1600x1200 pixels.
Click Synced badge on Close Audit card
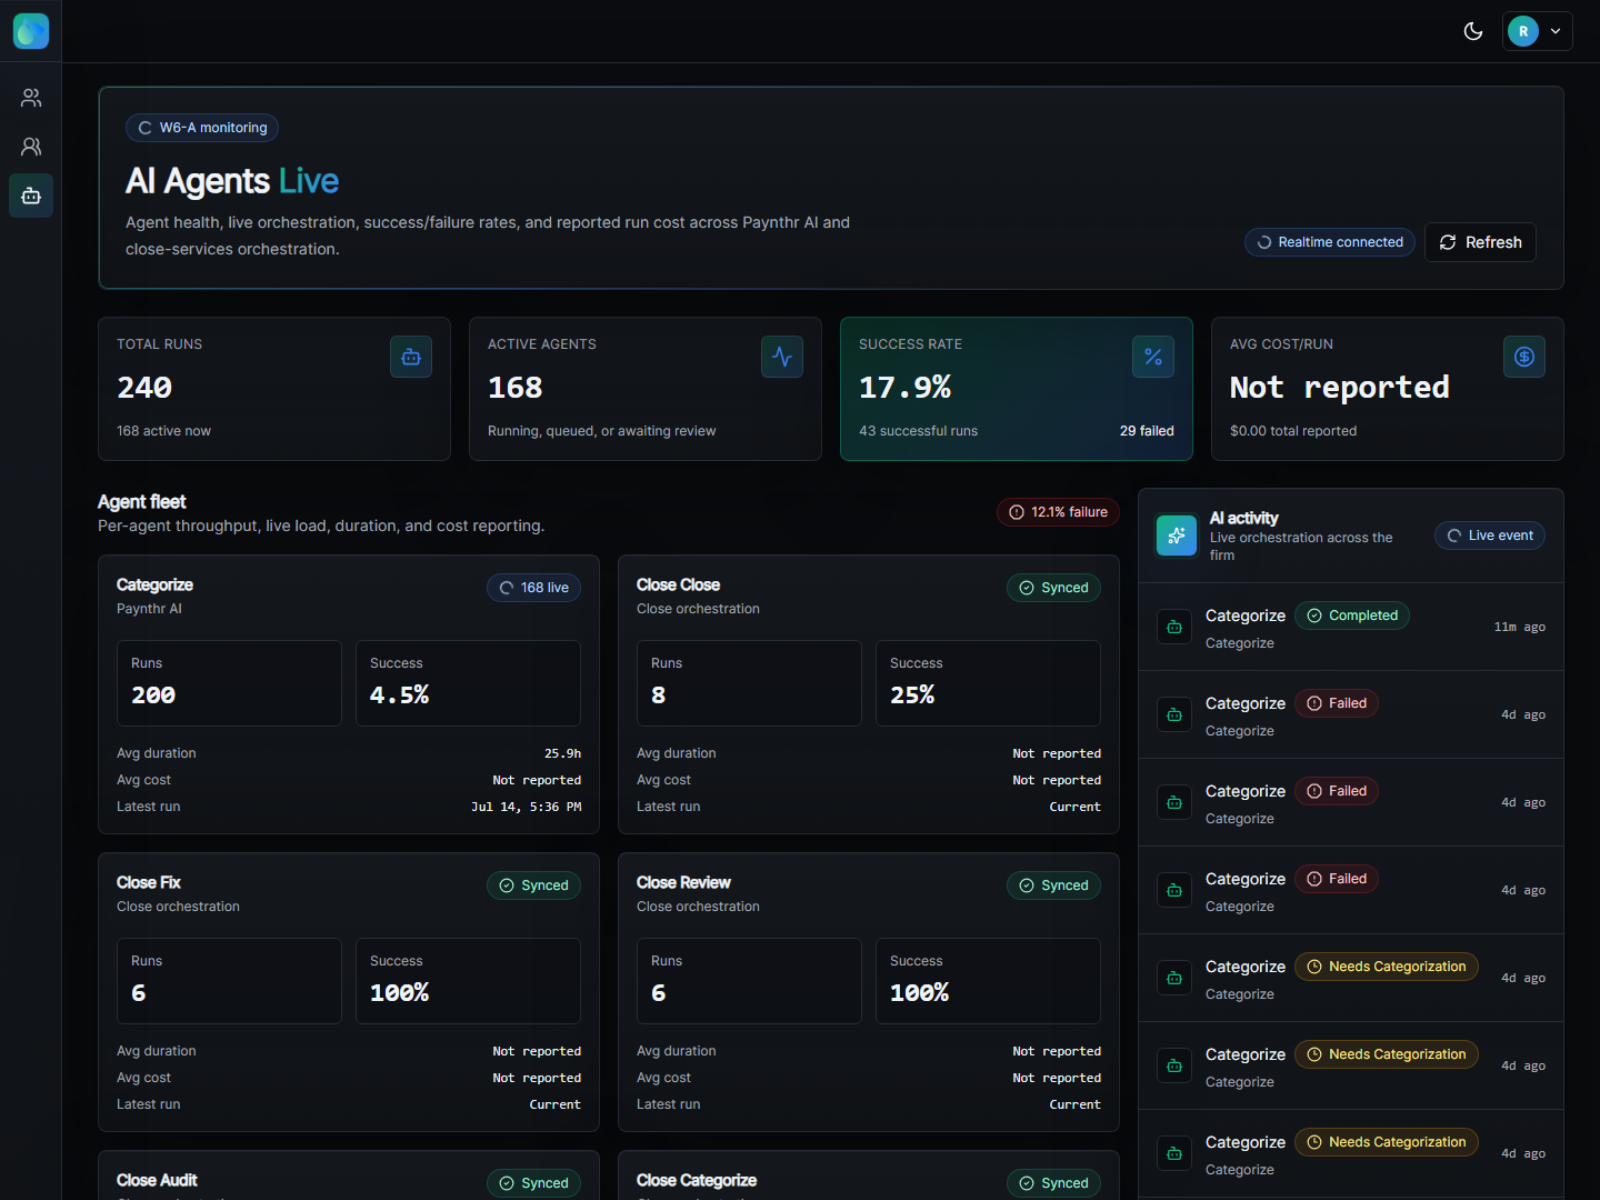534,1183
